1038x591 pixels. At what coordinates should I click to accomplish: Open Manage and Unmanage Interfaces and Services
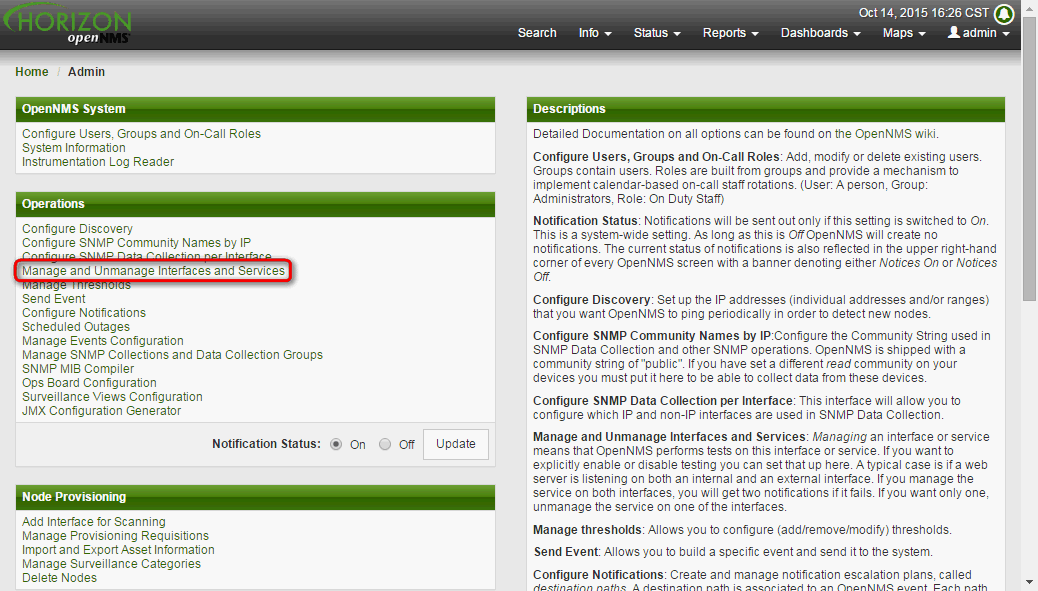(154, 271)
